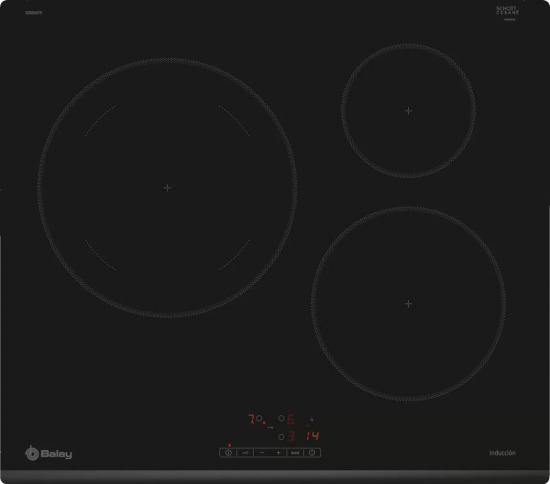Viewport: 550px width, 484px height.
Task: Increase power level with plus key
Action: pyautogui.click(x=279, y=453)
